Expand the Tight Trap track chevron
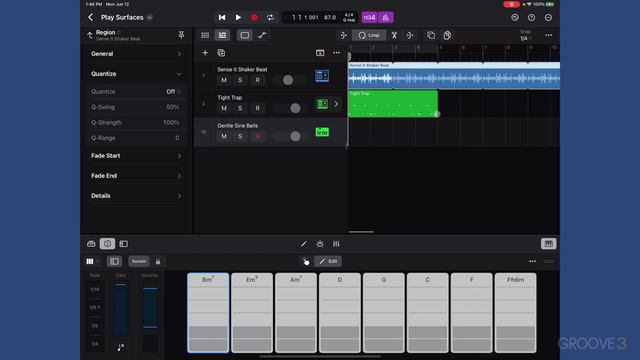The width and height of the screenshot is (640, 360). click(336, 104)
